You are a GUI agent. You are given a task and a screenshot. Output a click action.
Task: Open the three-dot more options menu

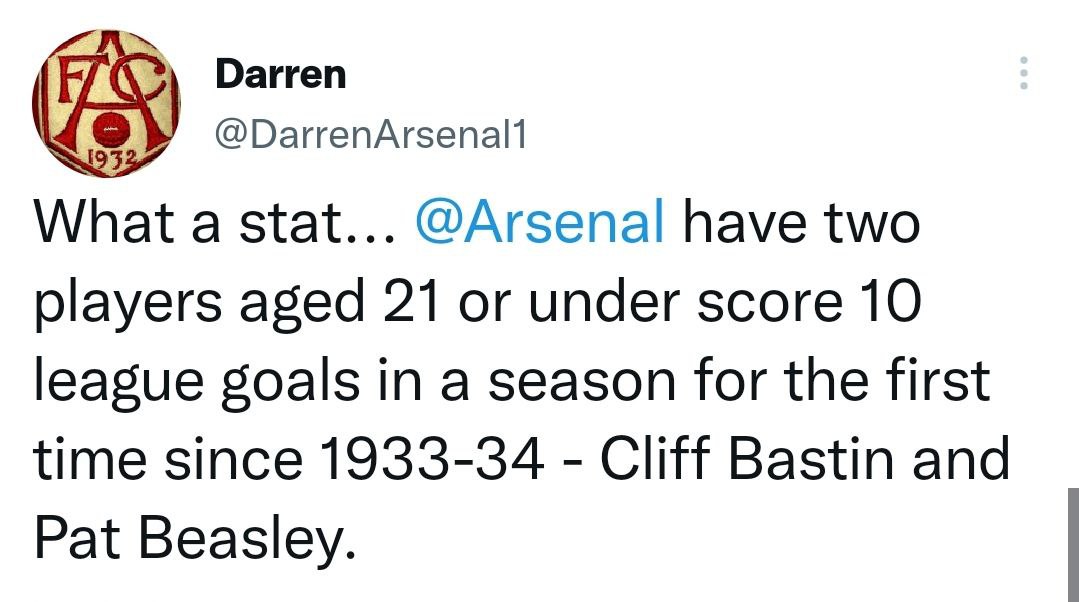pos(1022,74)
